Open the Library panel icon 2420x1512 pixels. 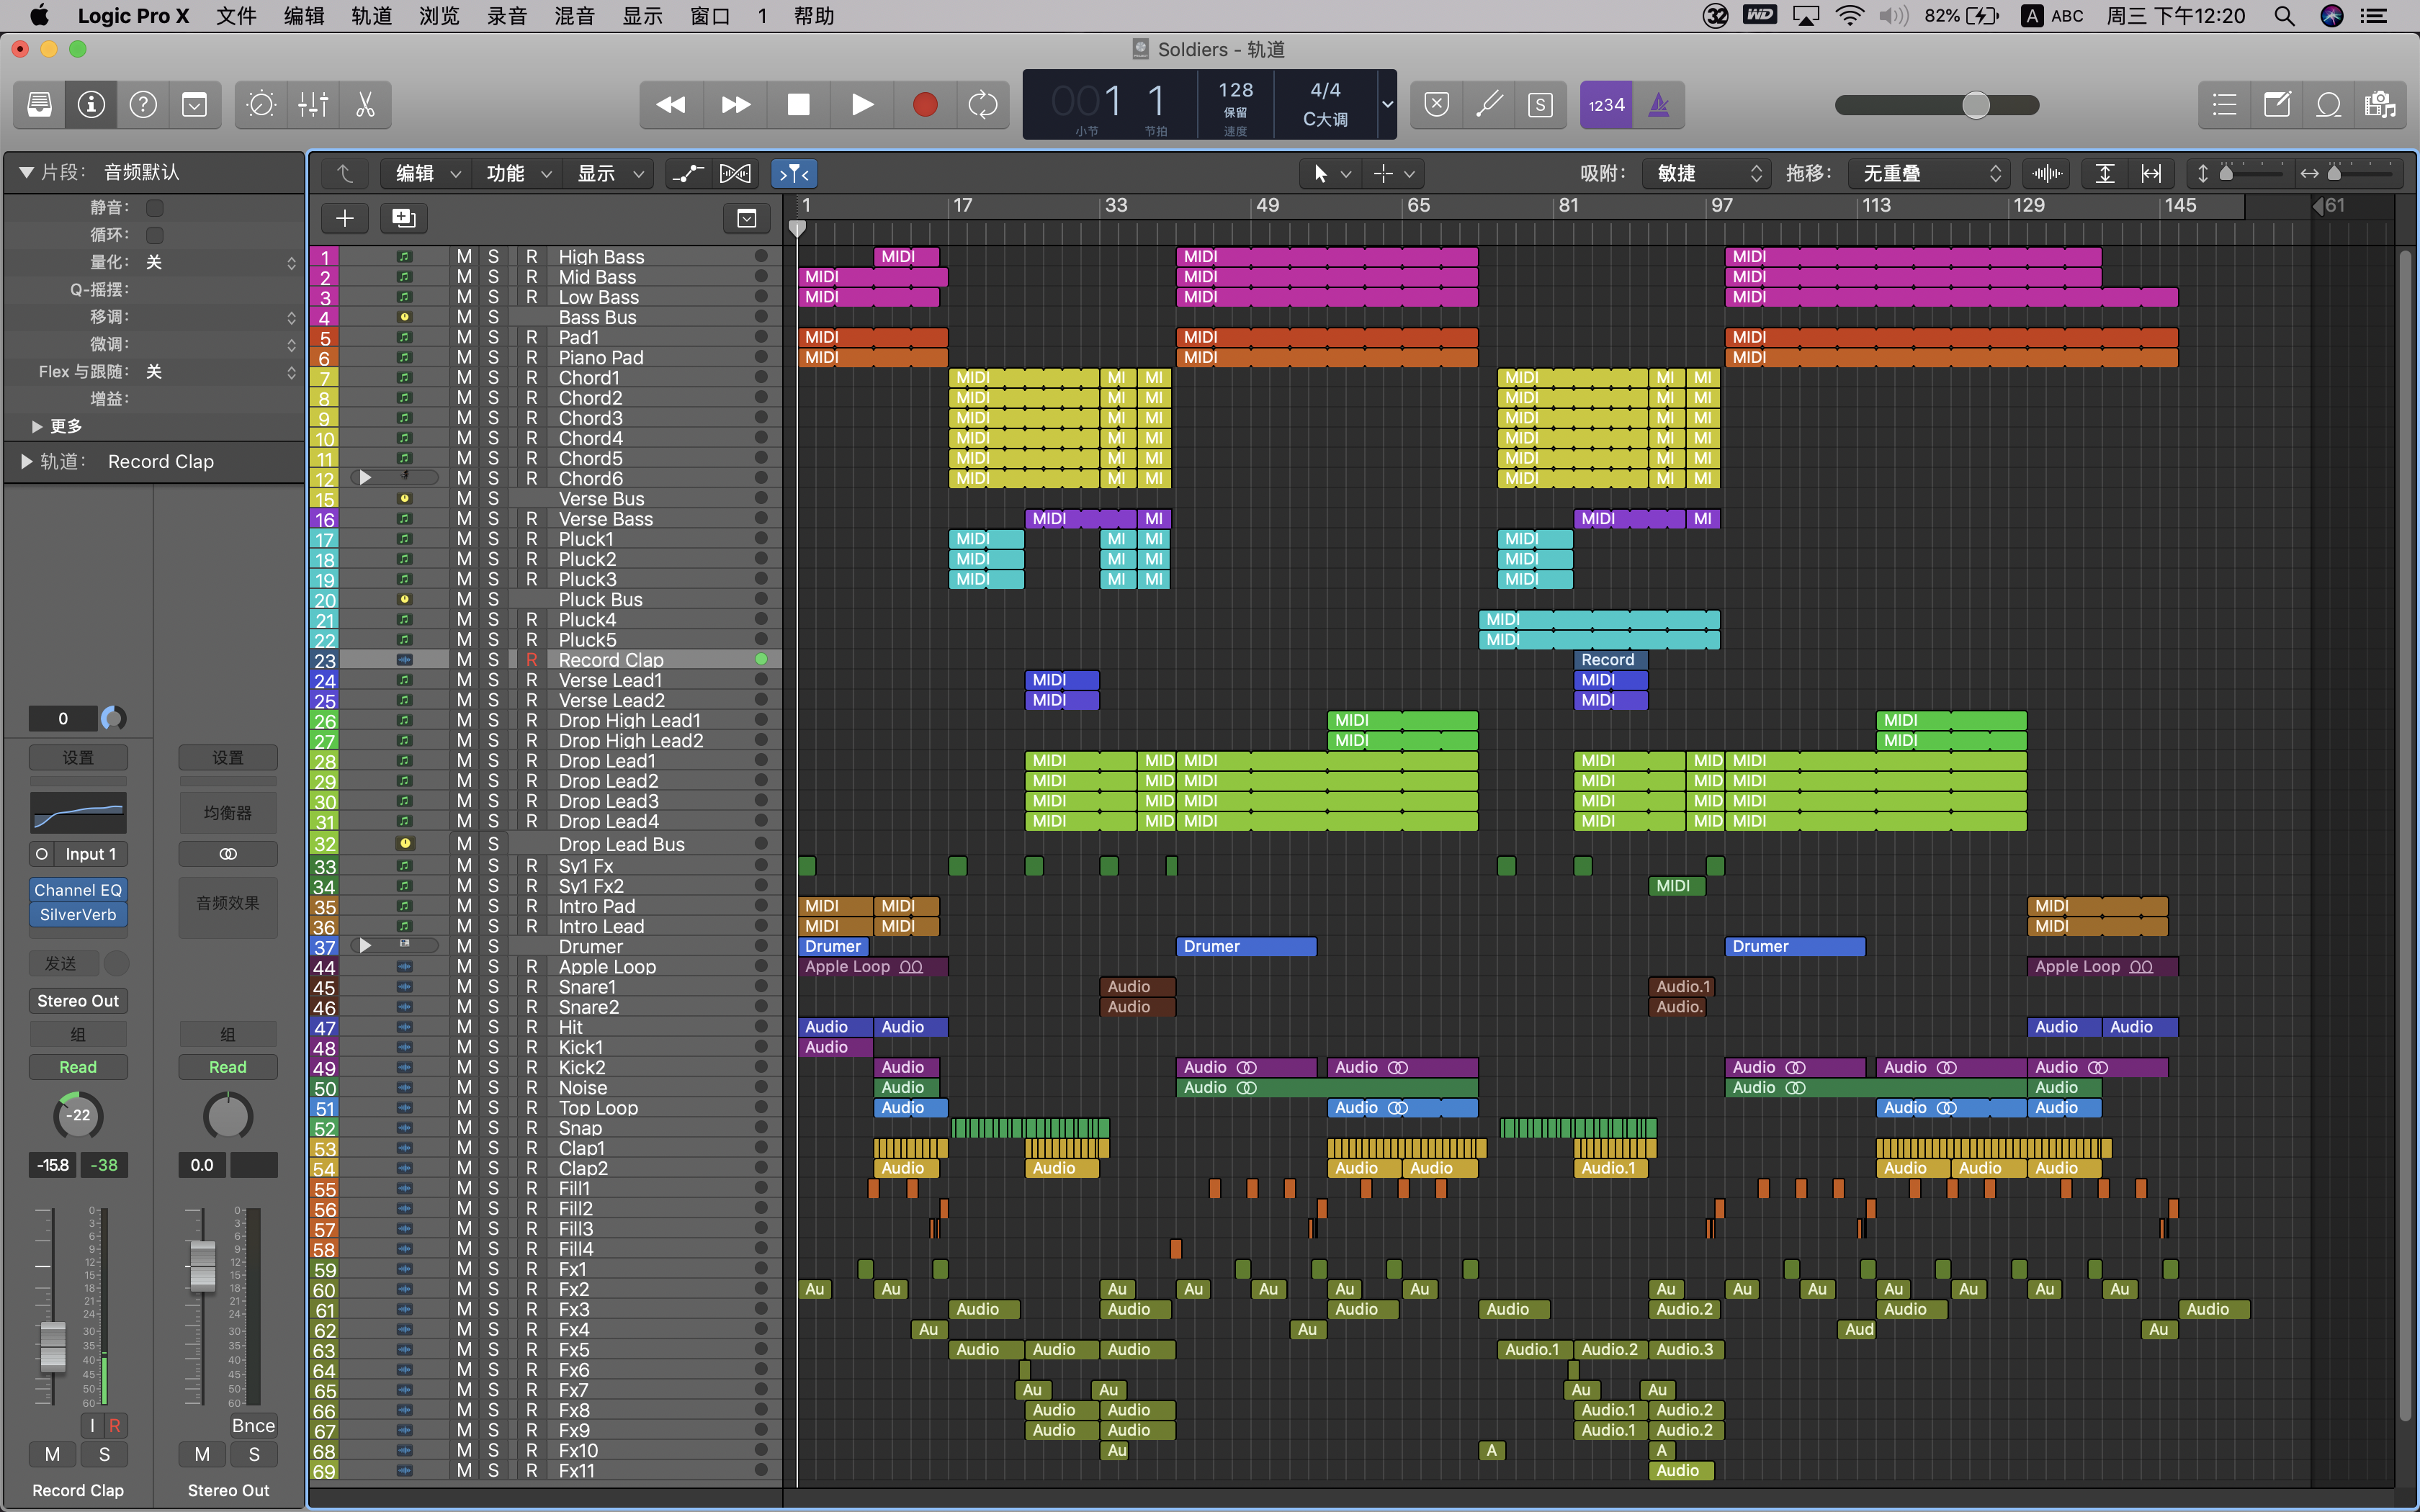click(39, 104)
